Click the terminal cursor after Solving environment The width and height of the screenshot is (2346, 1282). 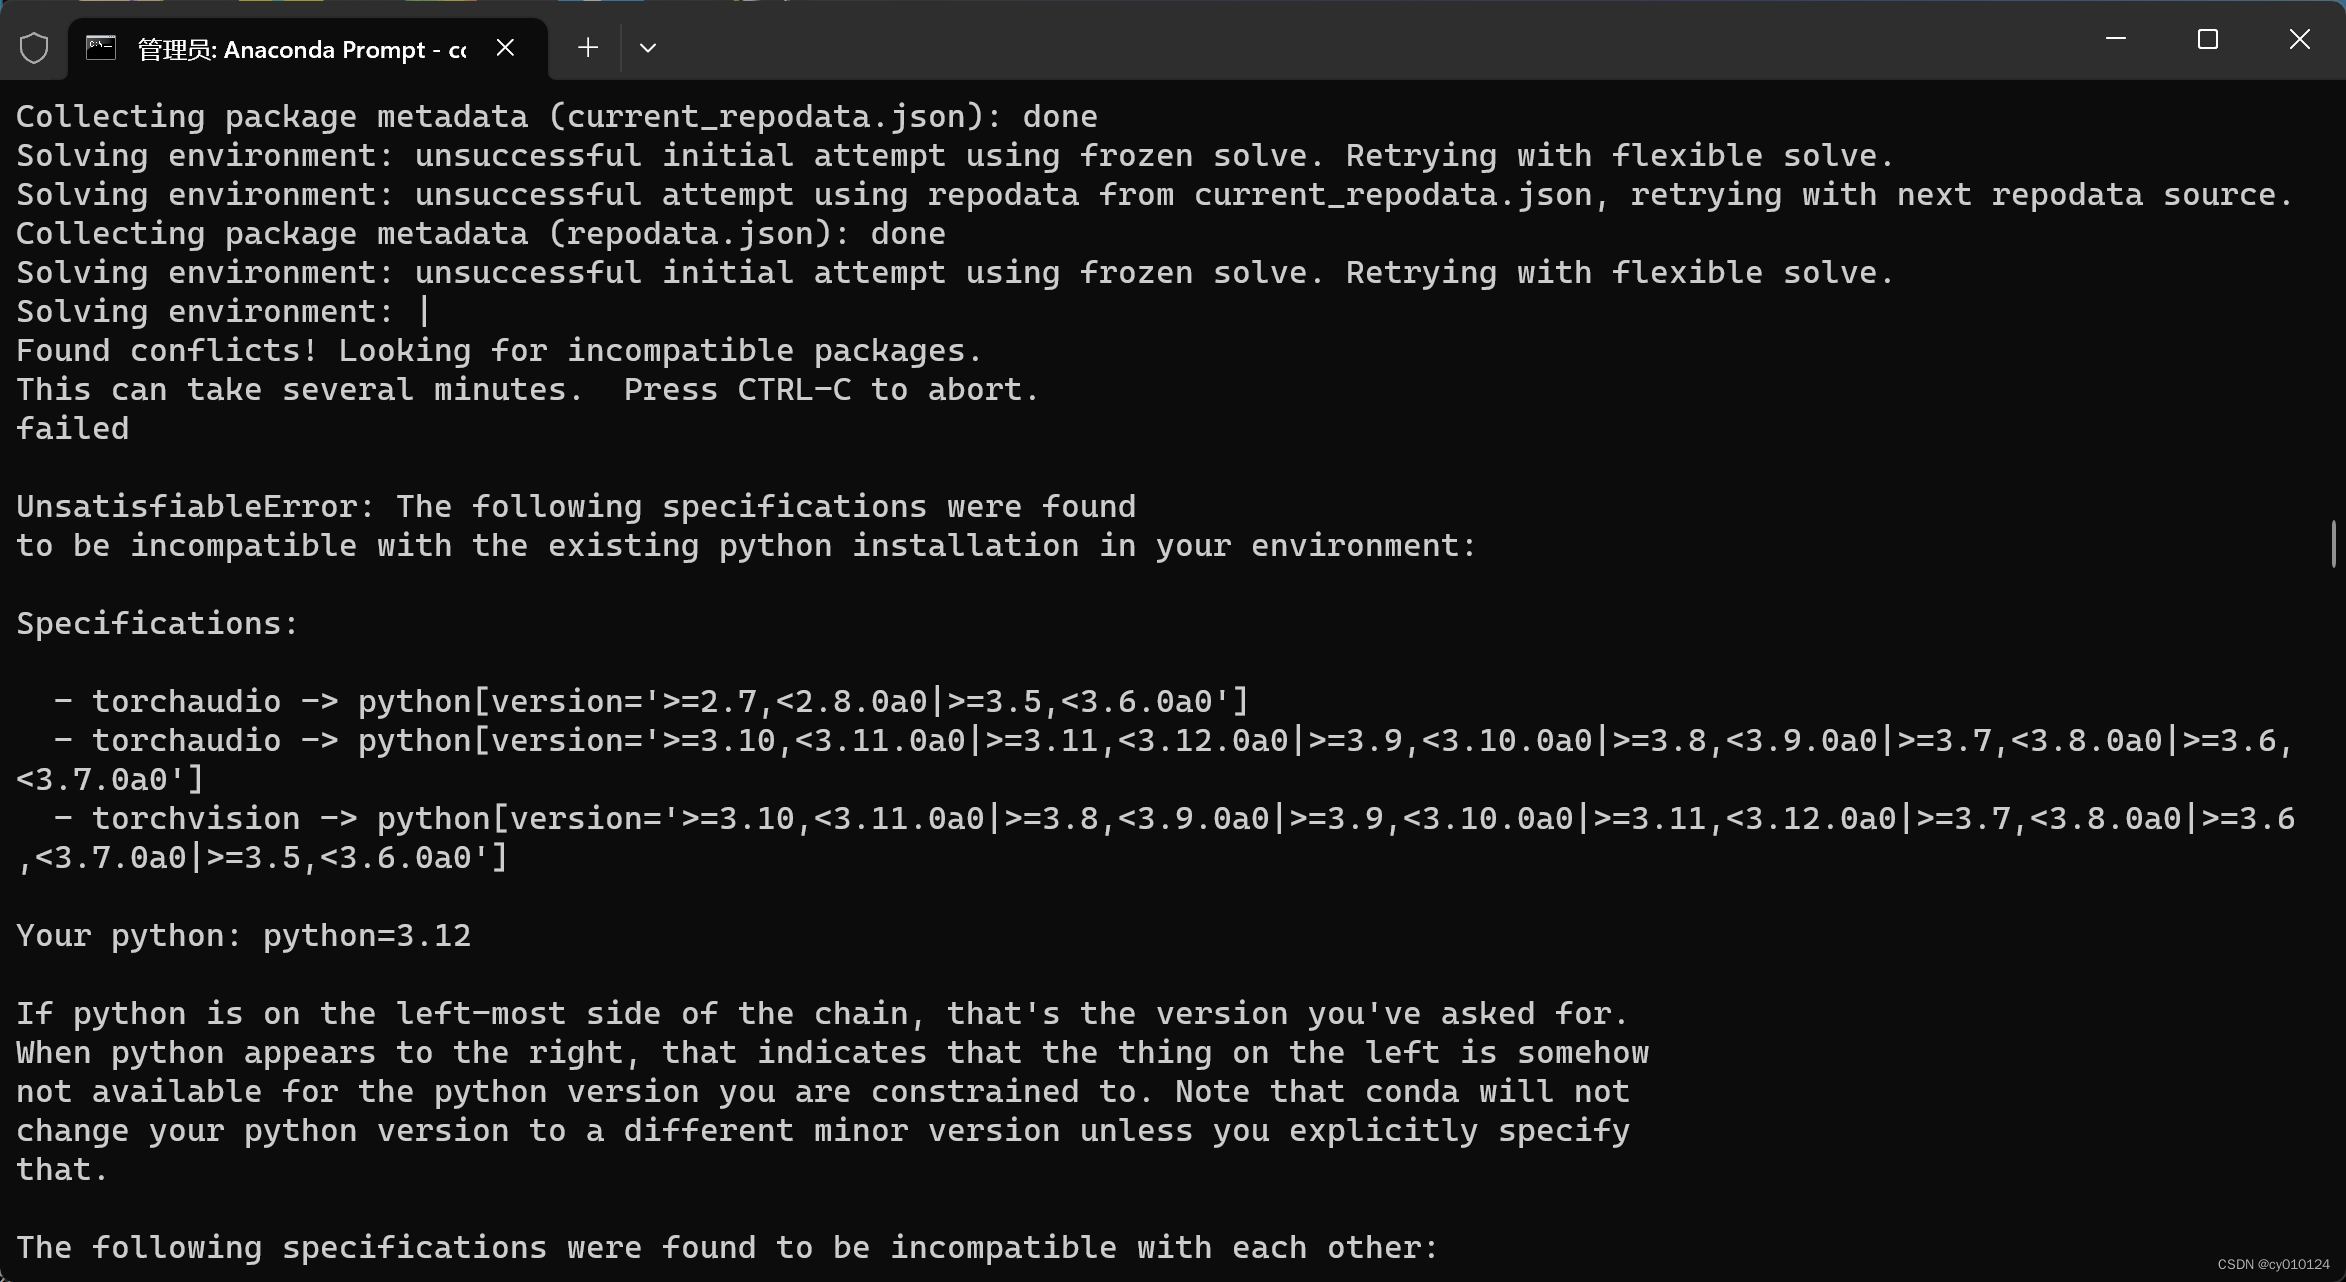pos(423,311)
